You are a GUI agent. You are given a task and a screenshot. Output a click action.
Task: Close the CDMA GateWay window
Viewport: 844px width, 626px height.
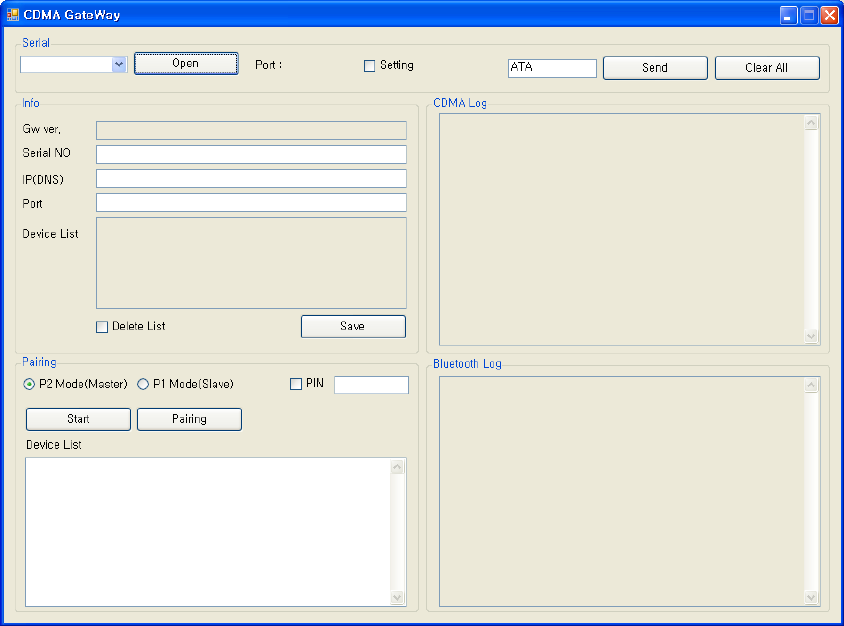click(829, 15)
